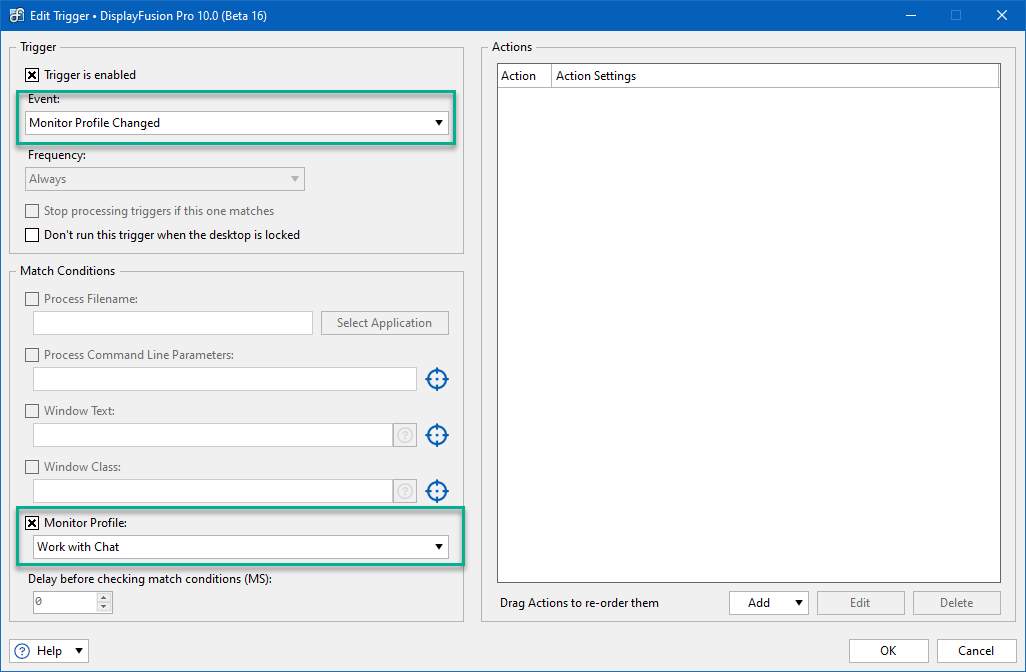Click into the Window Text input field
The height and width of the screenshot is (672, 1026).
tap(213, 435)
